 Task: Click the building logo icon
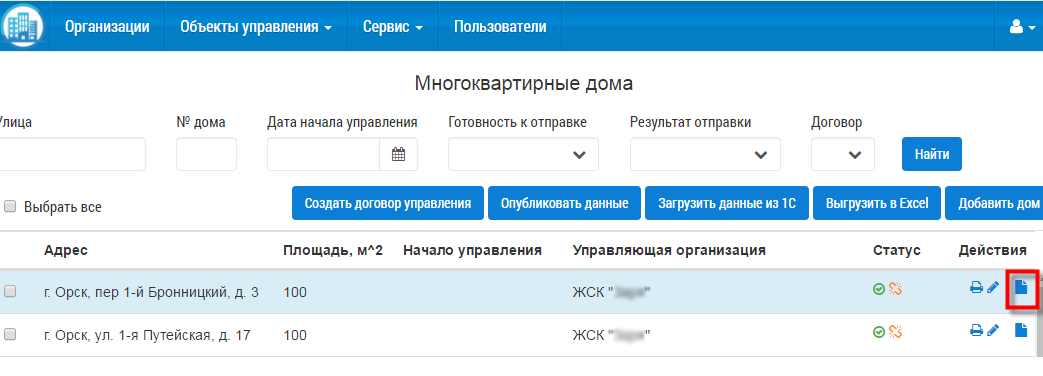coord(22,25)
